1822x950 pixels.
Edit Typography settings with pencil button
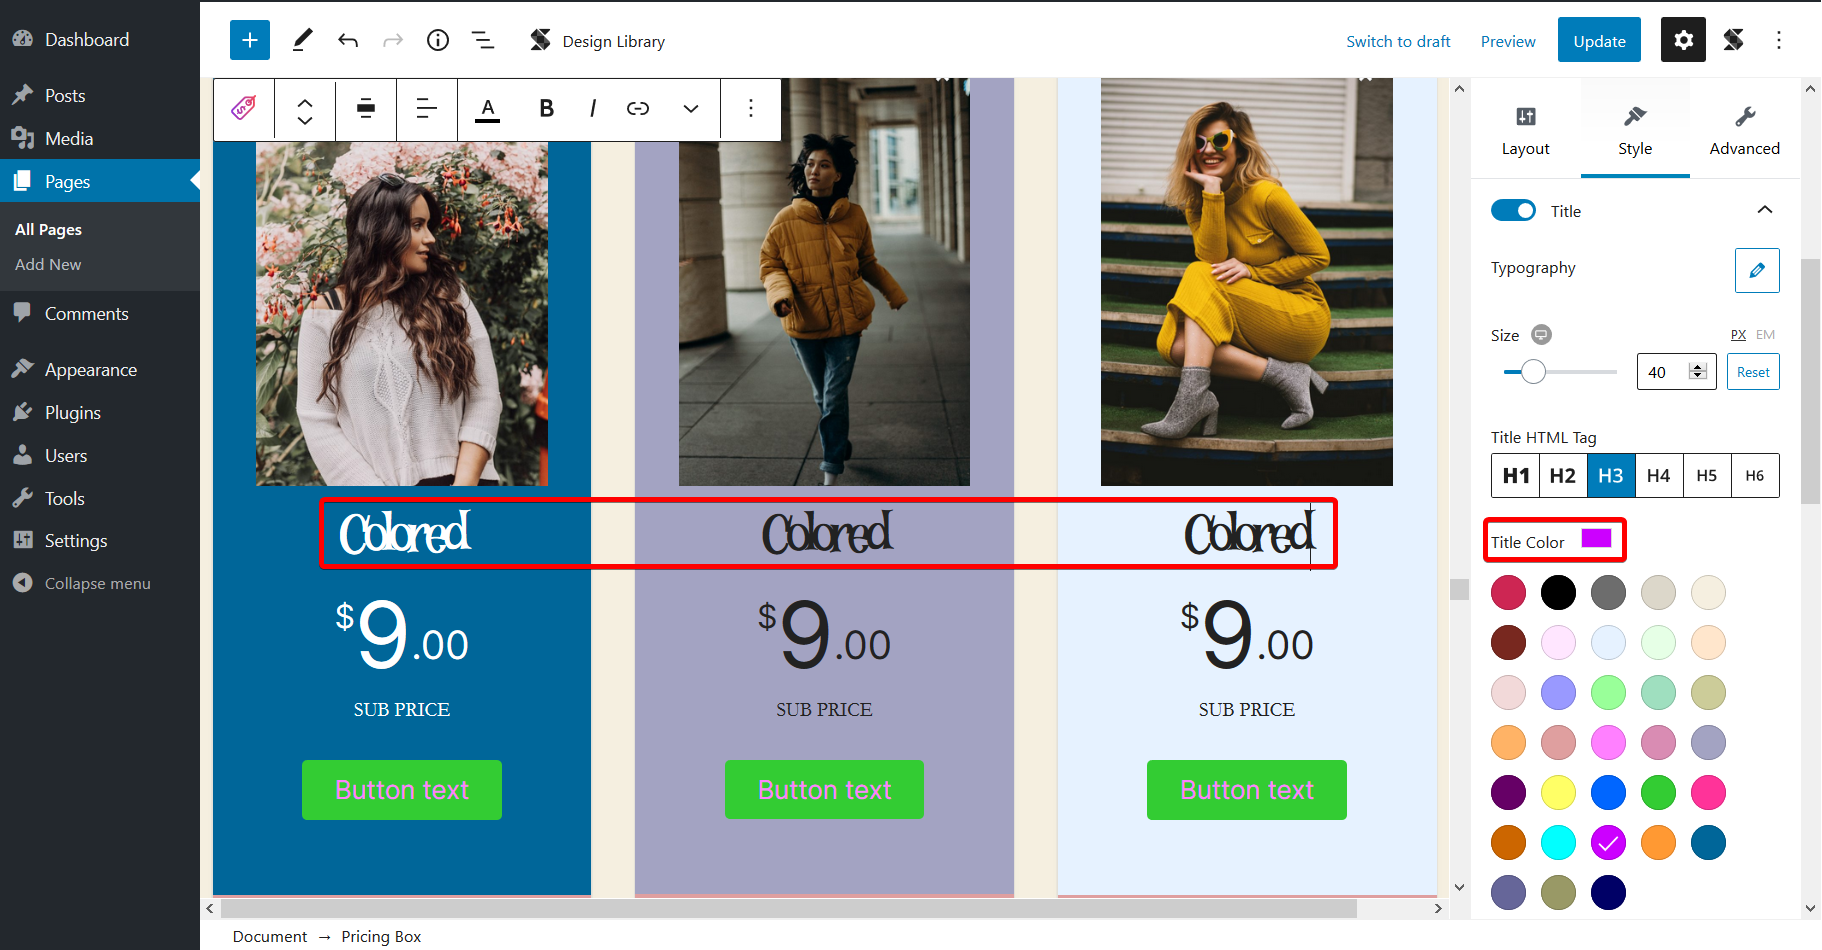pyautogui.click(x=1757, y=270)
